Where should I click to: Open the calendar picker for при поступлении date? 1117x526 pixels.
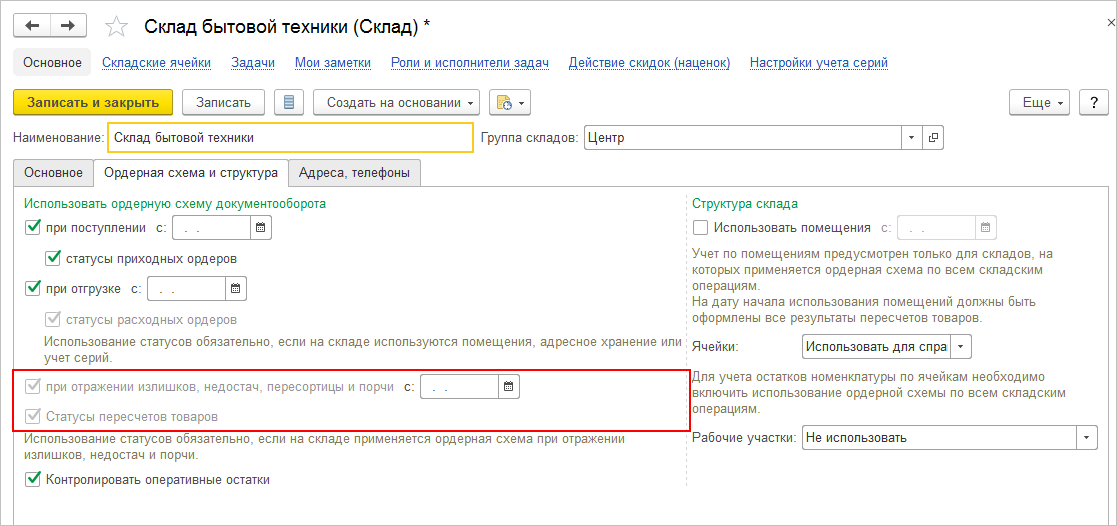(261, 228)
